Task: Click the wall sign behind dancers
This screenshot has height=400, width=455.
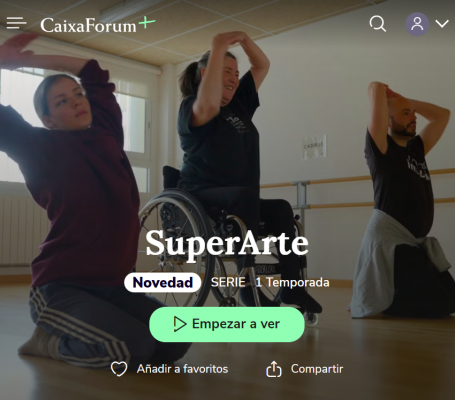Action: [314, 147]
